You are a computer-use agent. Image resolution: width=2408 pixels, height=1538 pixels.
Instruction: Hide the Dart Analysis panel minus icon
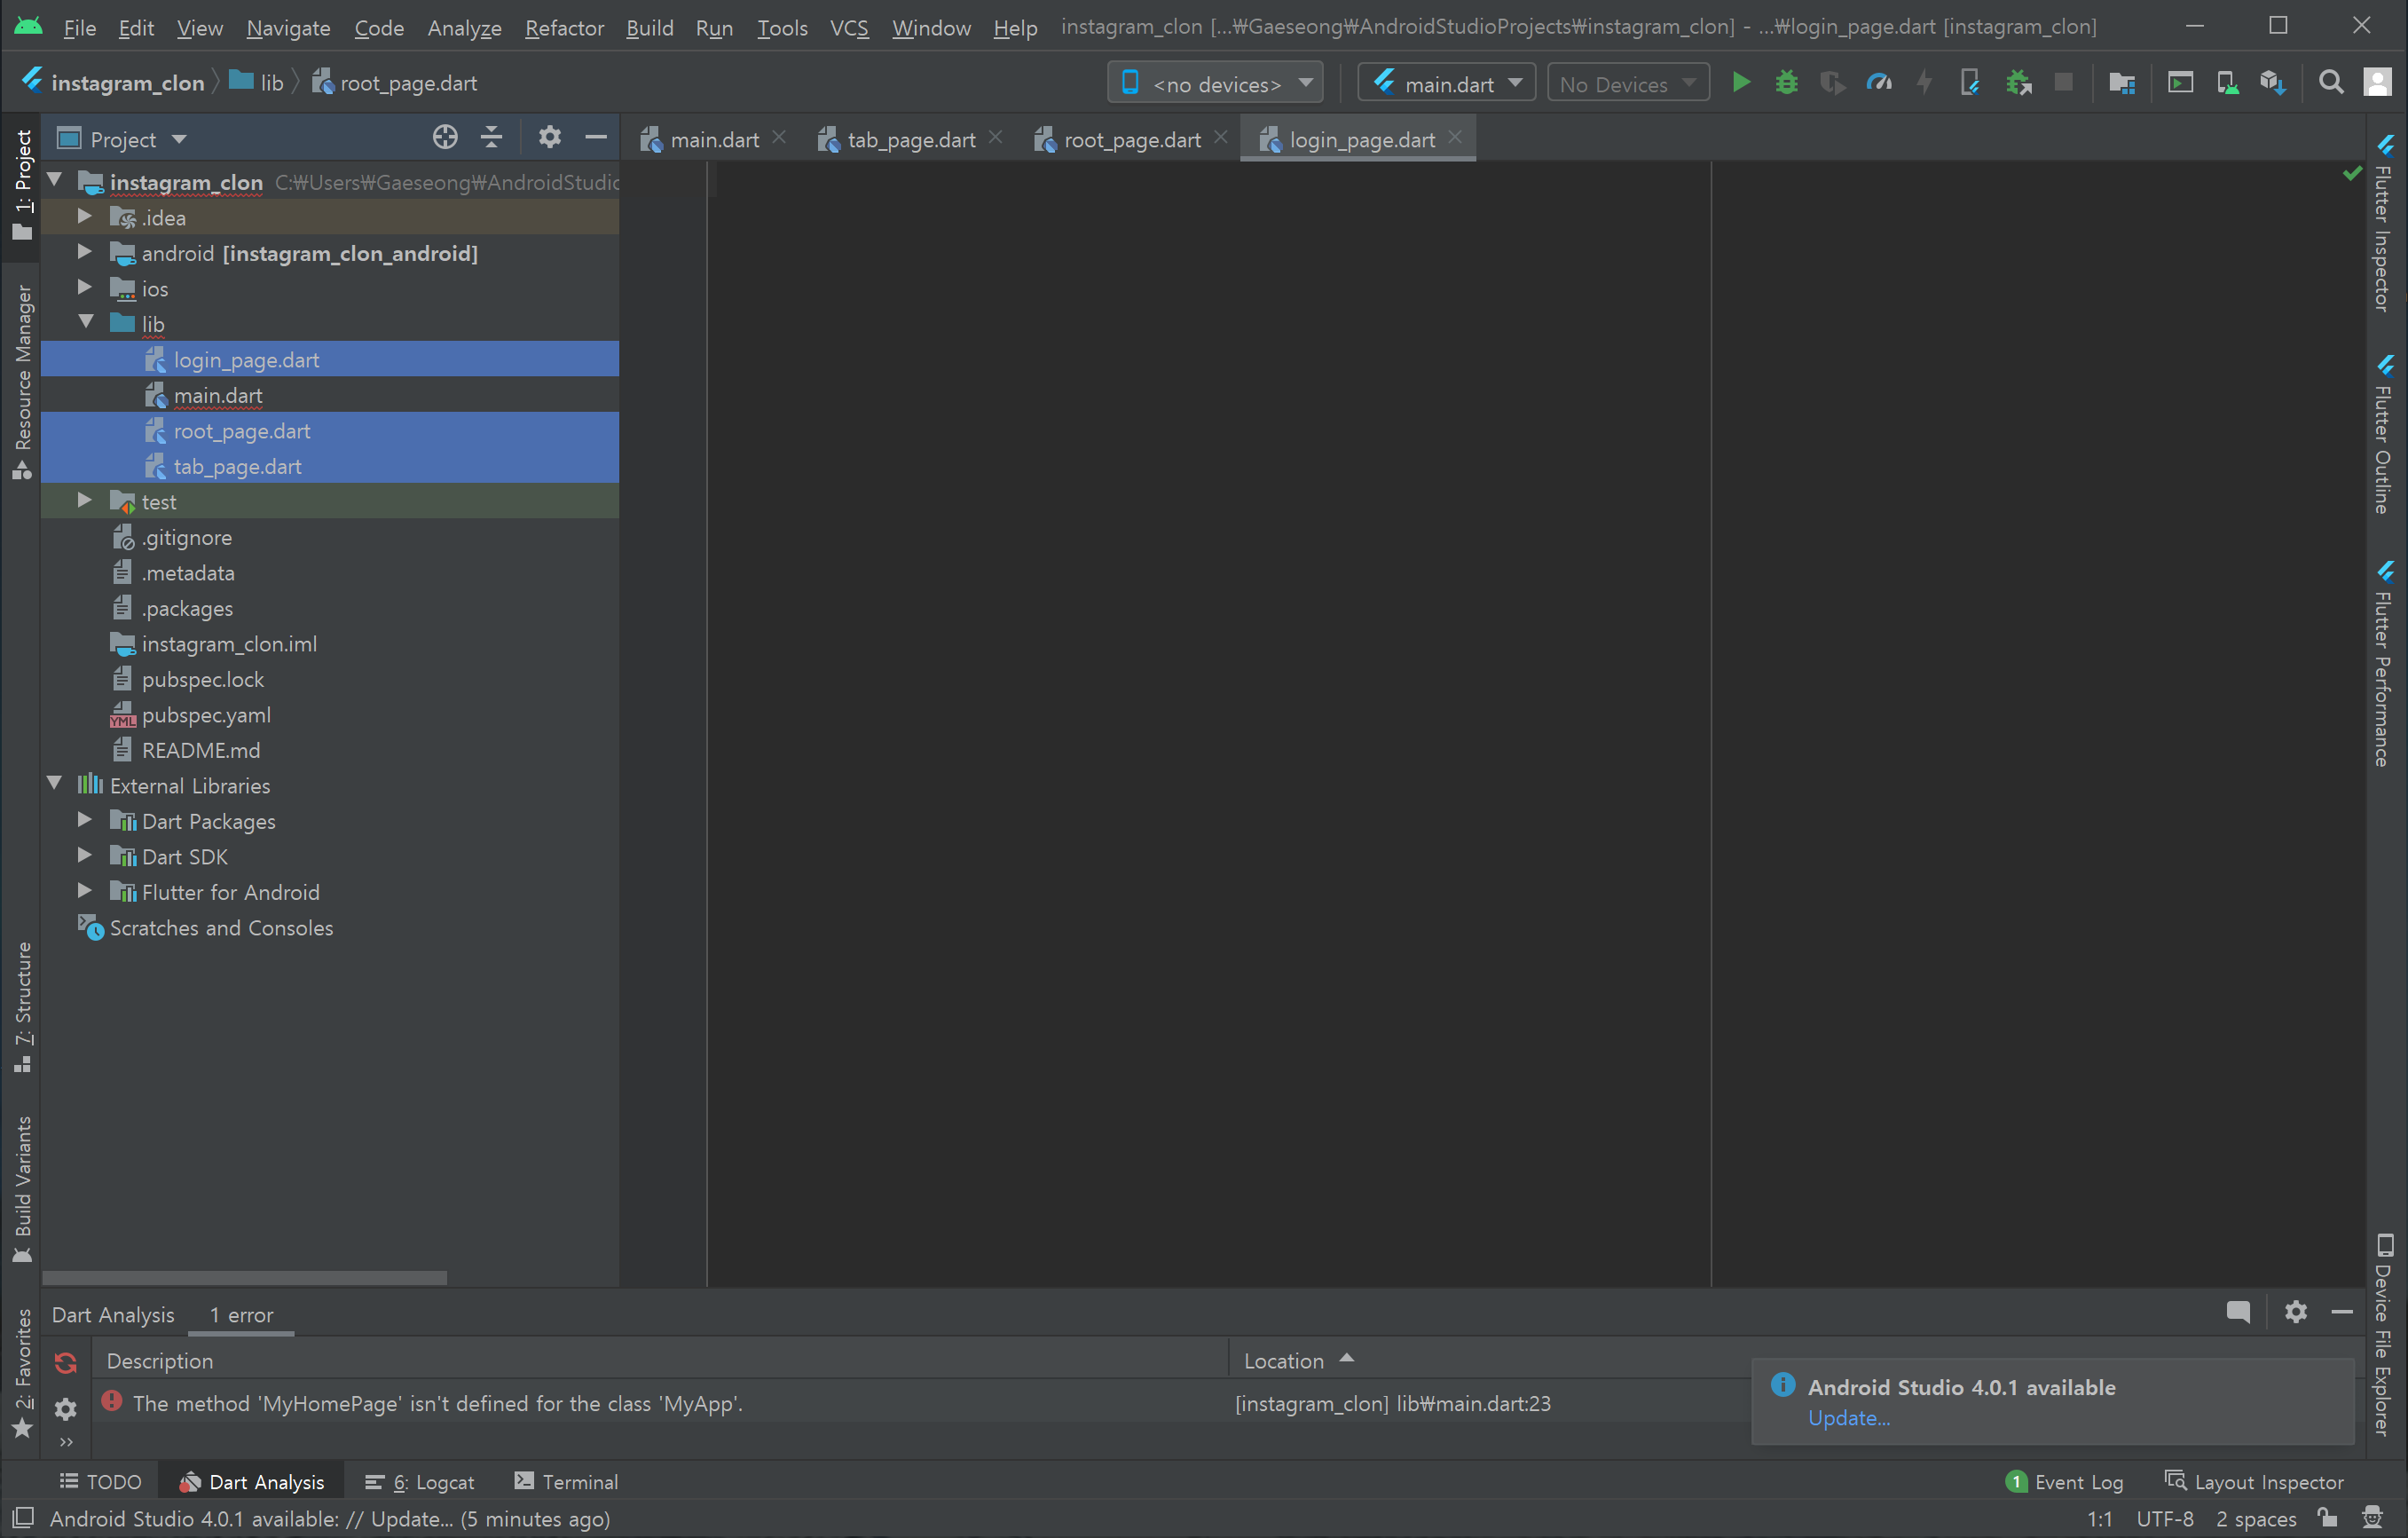pyautogui.click(x=2341, y=1312)
